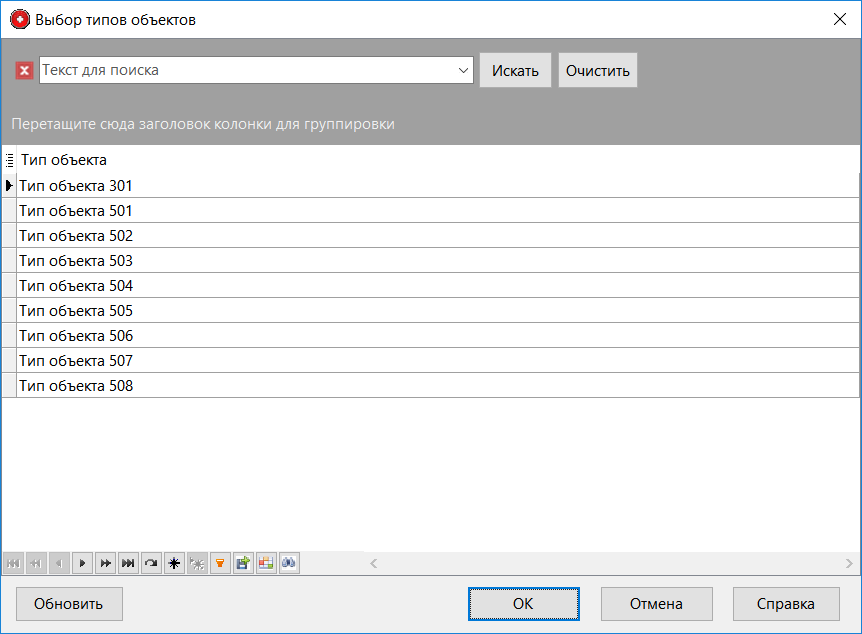
Task: Go to last record in grid
Action: 128,564
